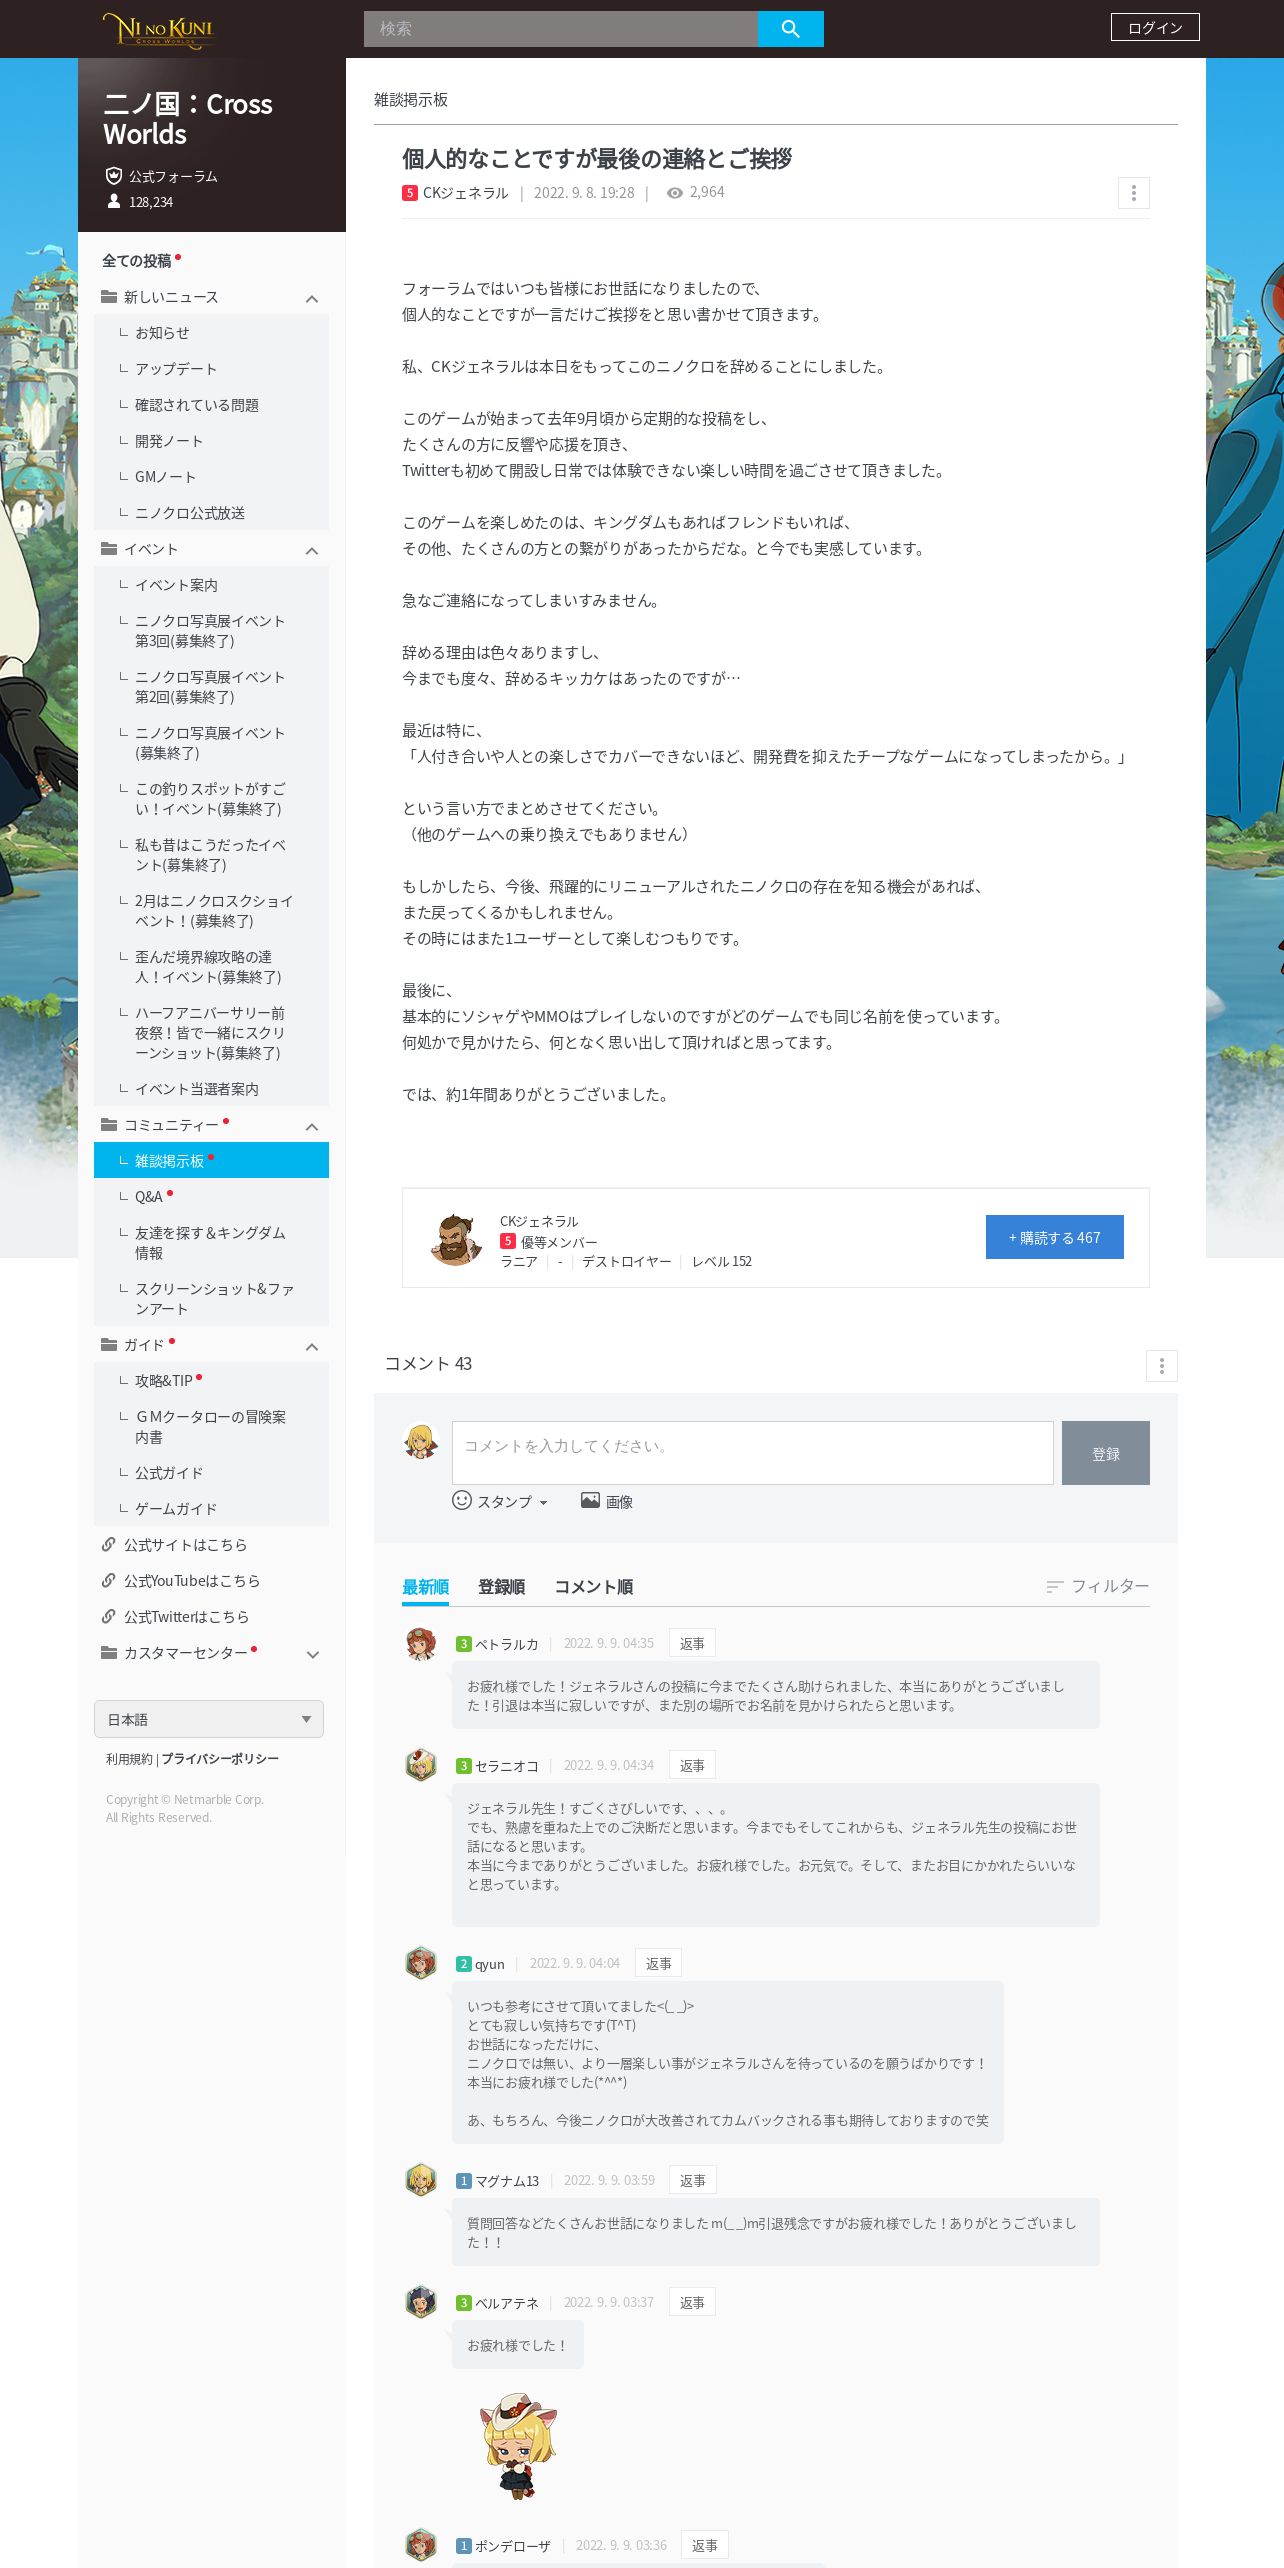Collapse the イベント section chevron
The height and width of the screenshot is (2568, 1284).
(x=312, y=551)
